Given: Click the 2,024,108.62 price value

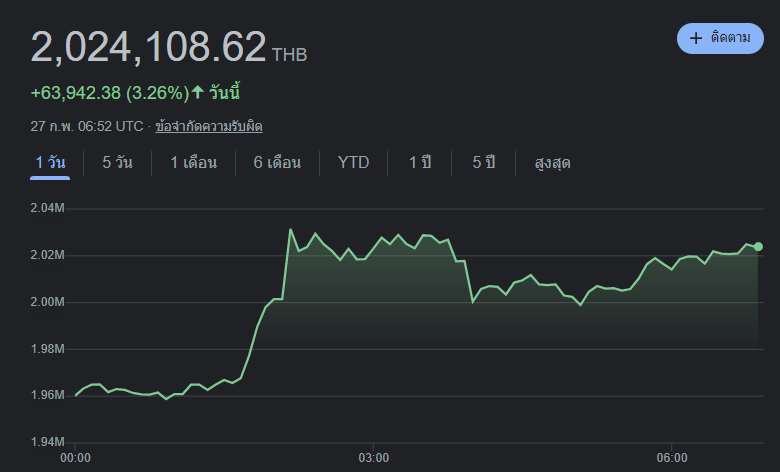Looking at the screenshot, I should point(148,47).
